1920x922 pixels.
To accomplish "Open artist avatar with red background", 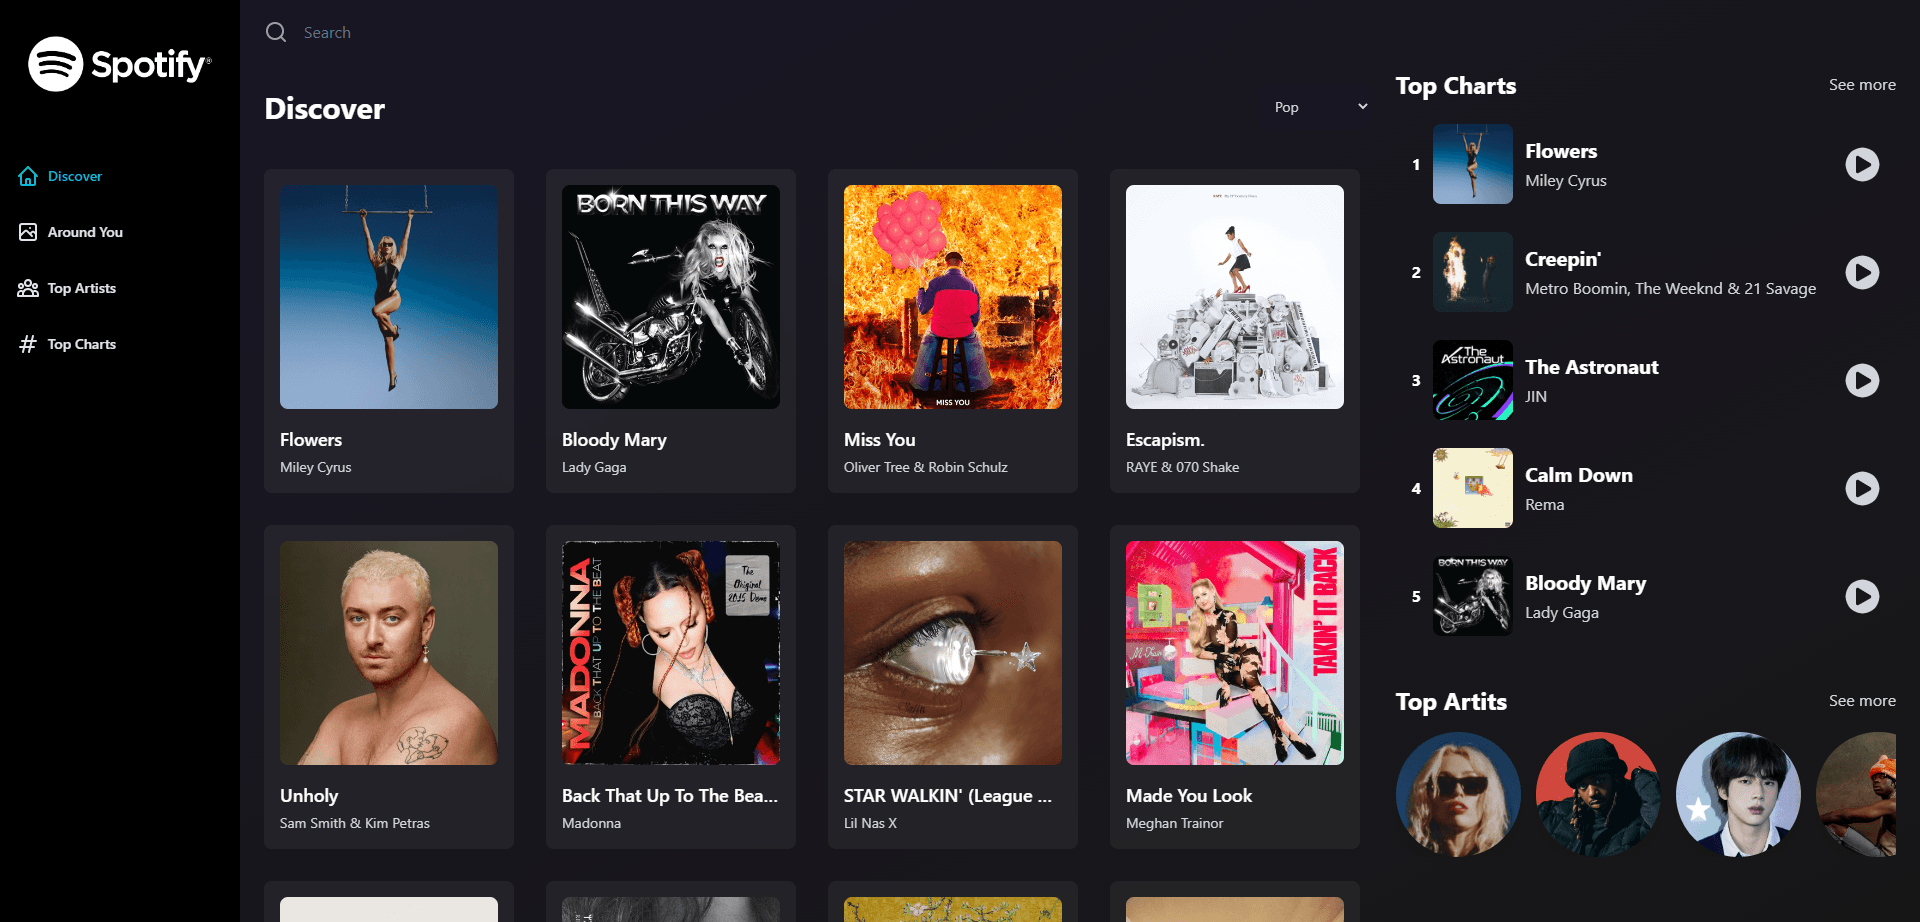I will pos(1598,795).
